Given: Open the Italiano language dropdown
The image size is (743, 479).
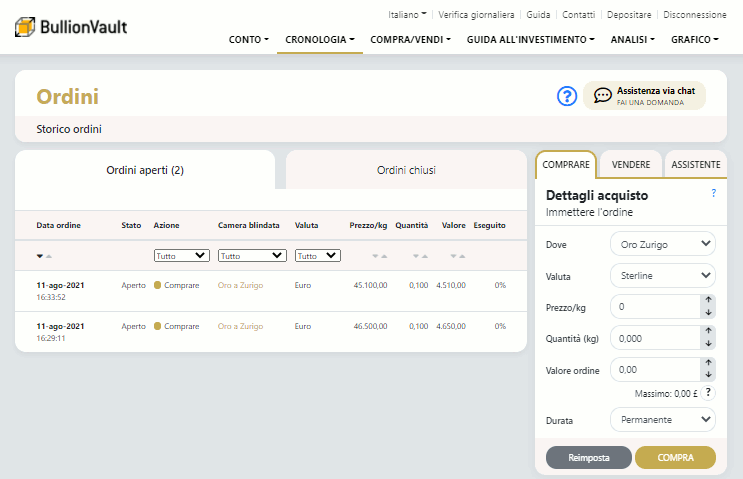Looking at the screenshot, I should 407,15.
